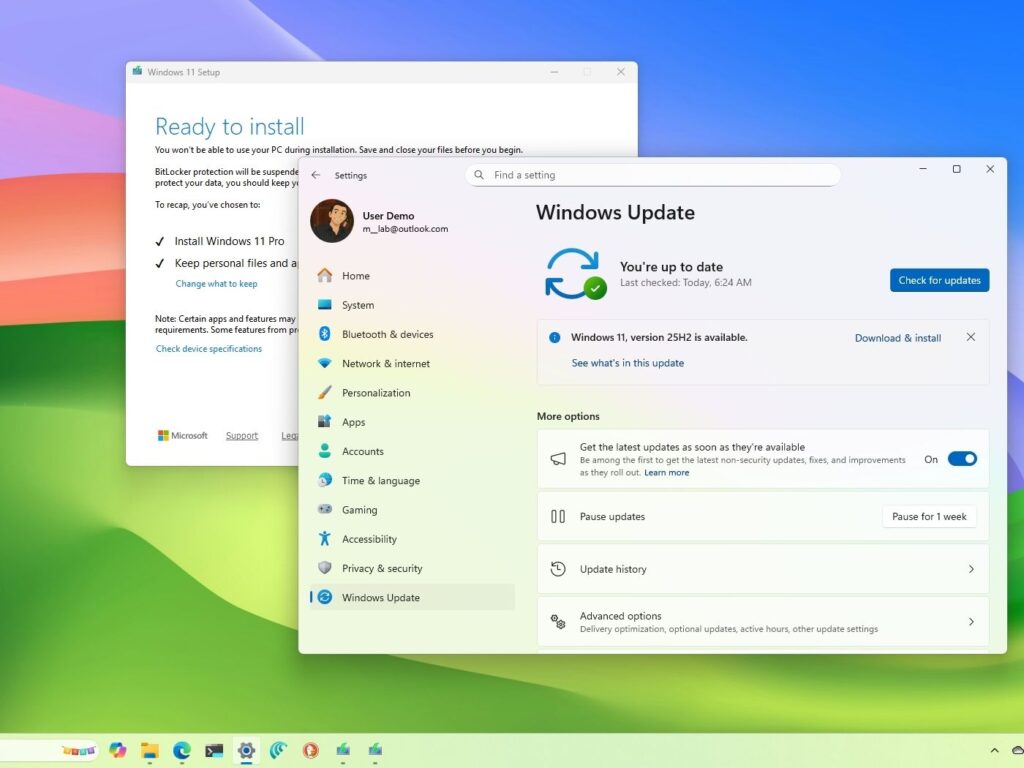Disable Get the latest updates toggle
This screenshot has height=768, width=1024.
pyautogui.click(x=961, y=459)
